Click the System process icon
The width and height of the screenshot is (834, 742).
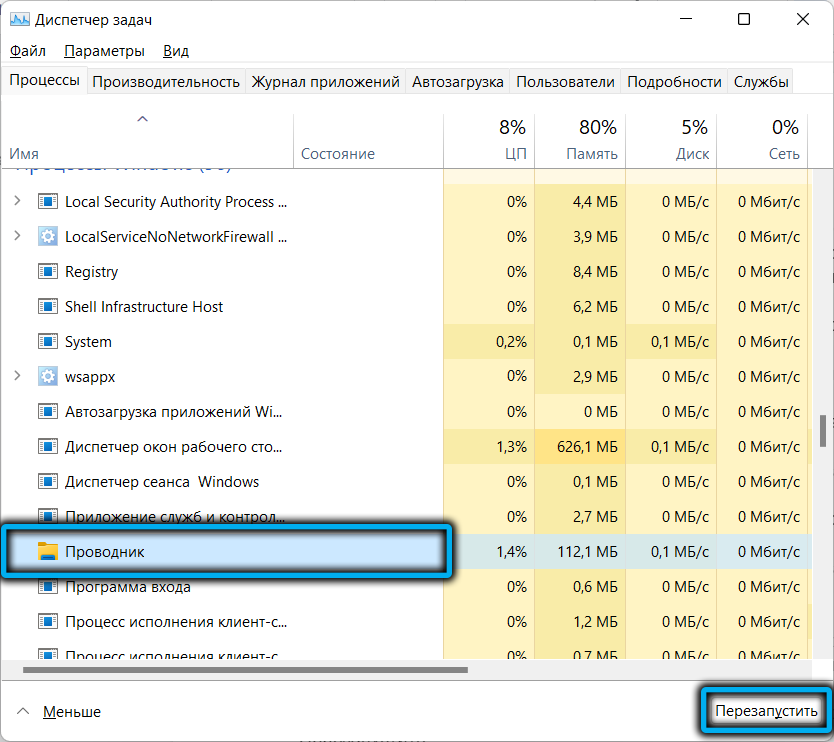click(x=48, y=341)
